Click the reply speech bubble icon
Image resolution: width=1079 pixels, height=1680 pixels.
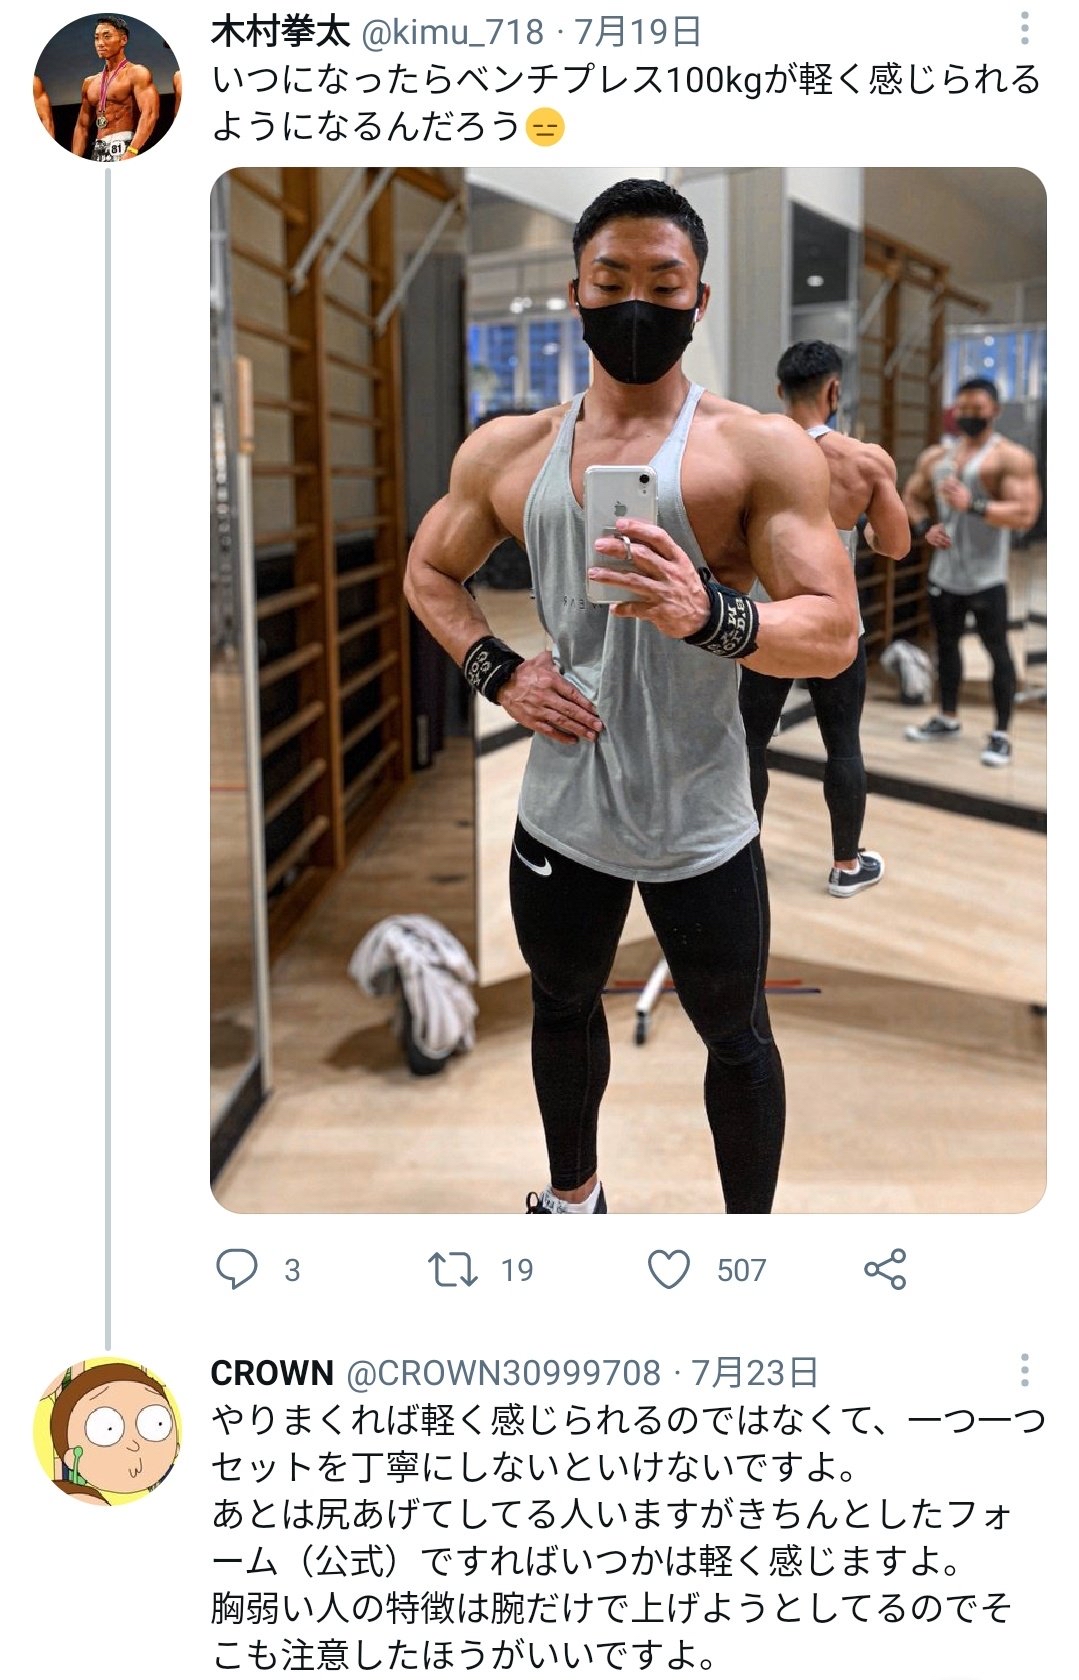click(237, 1269)
